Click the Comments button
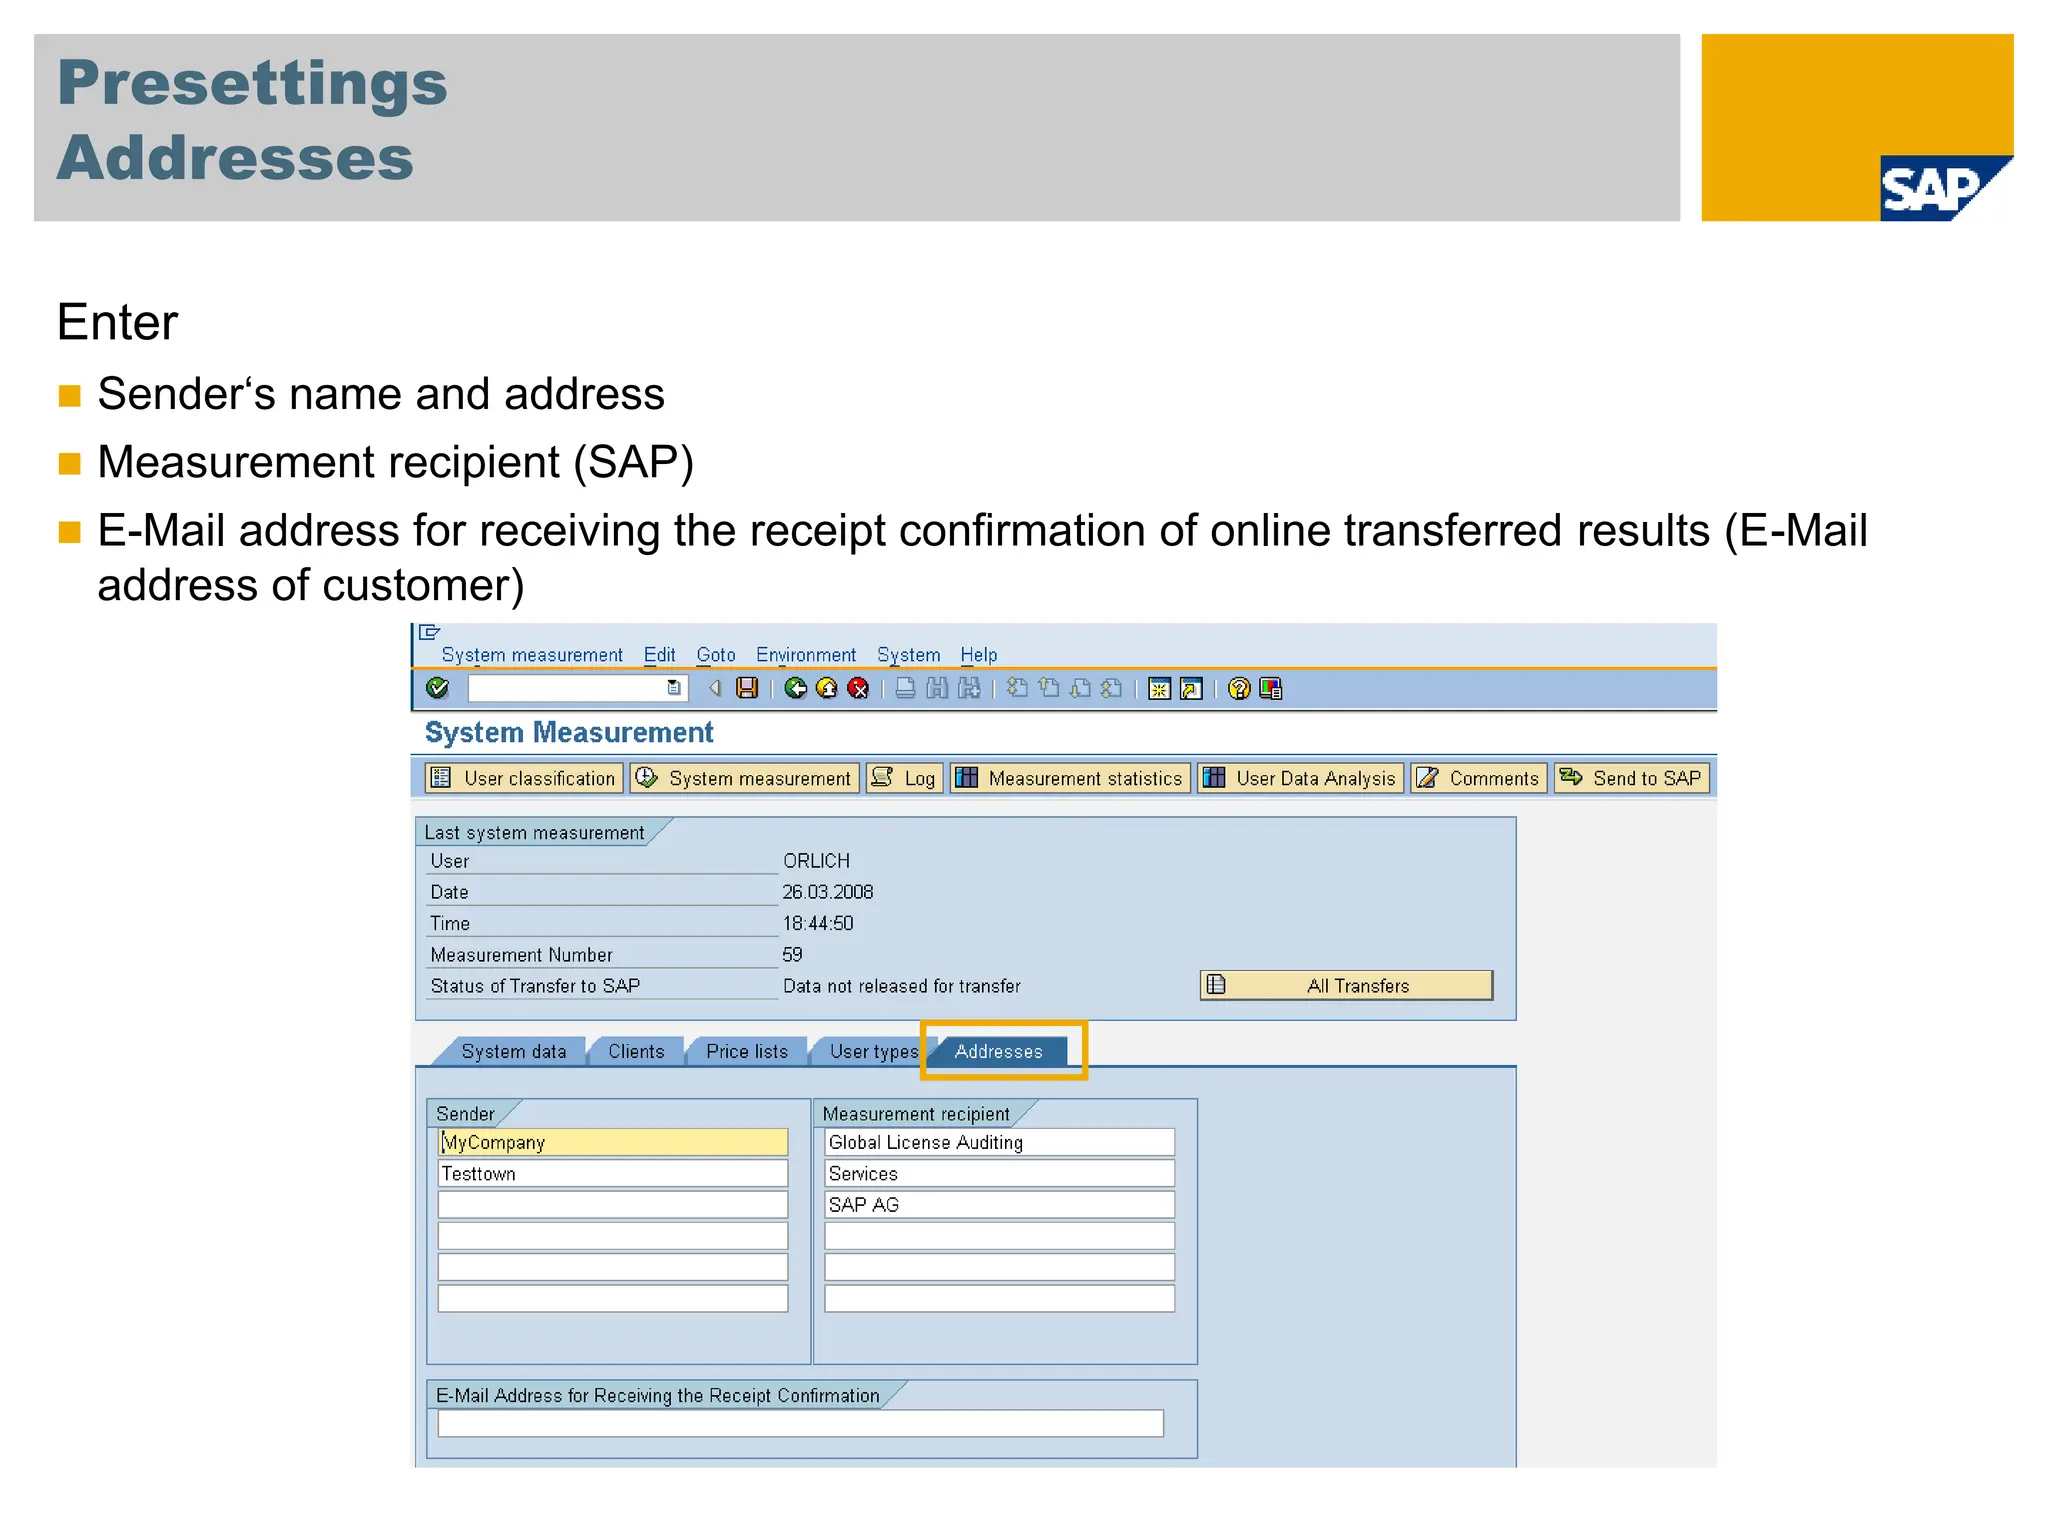This screenshot has width=2048, height=1536. pyautogui.click(x=1479, y=778)
